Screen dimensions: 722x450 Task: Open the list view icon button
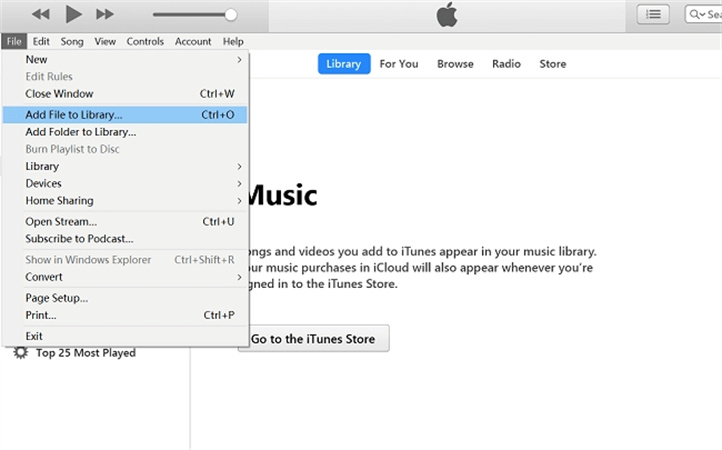click(x=653, y=14)
